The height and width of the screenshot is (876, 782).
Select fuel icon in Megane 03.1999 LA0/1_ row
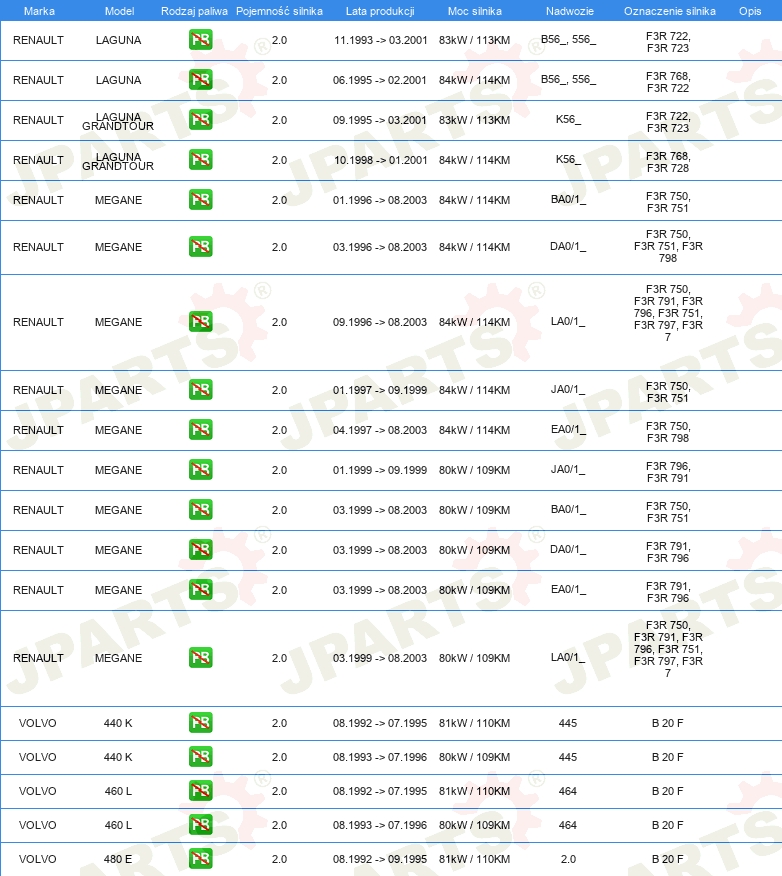[201, 658]
